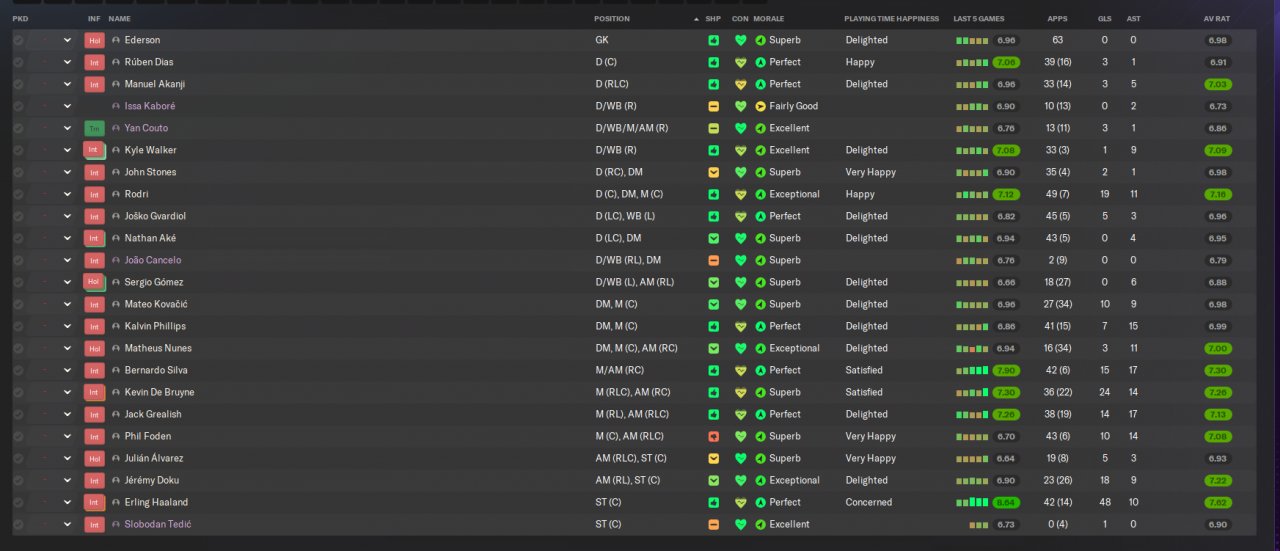Click the green Trn badge for Yan Couto
Screen dimensions: 1280x551
(94, 128)
